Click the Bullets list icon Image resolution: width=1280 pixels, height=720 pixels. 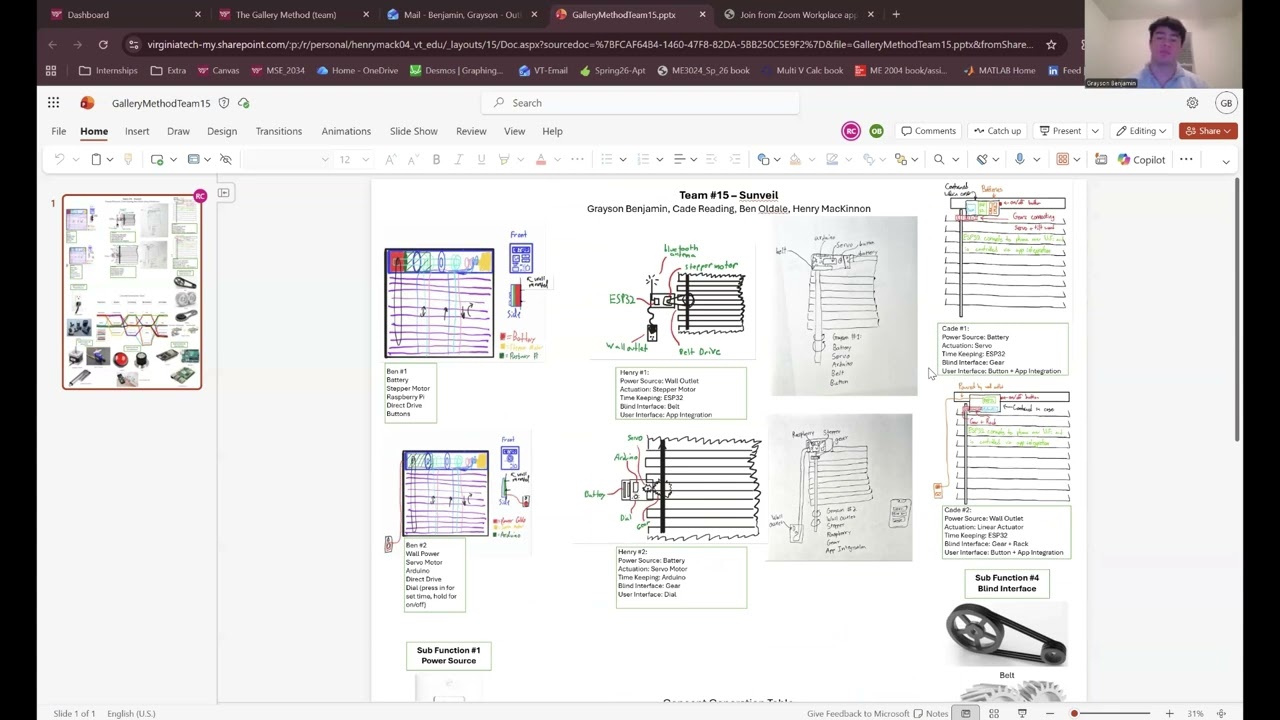point(606,160)
